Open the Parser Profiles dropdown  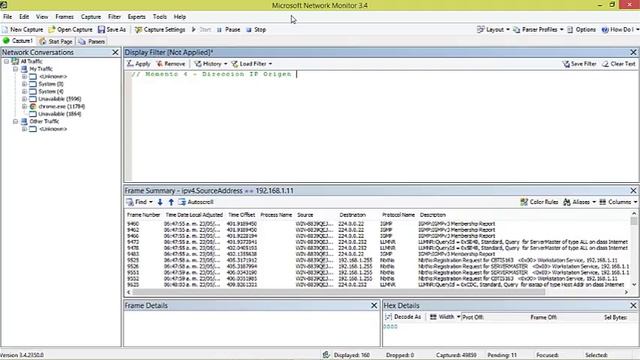pyautogui.click(x=538, y=29)
